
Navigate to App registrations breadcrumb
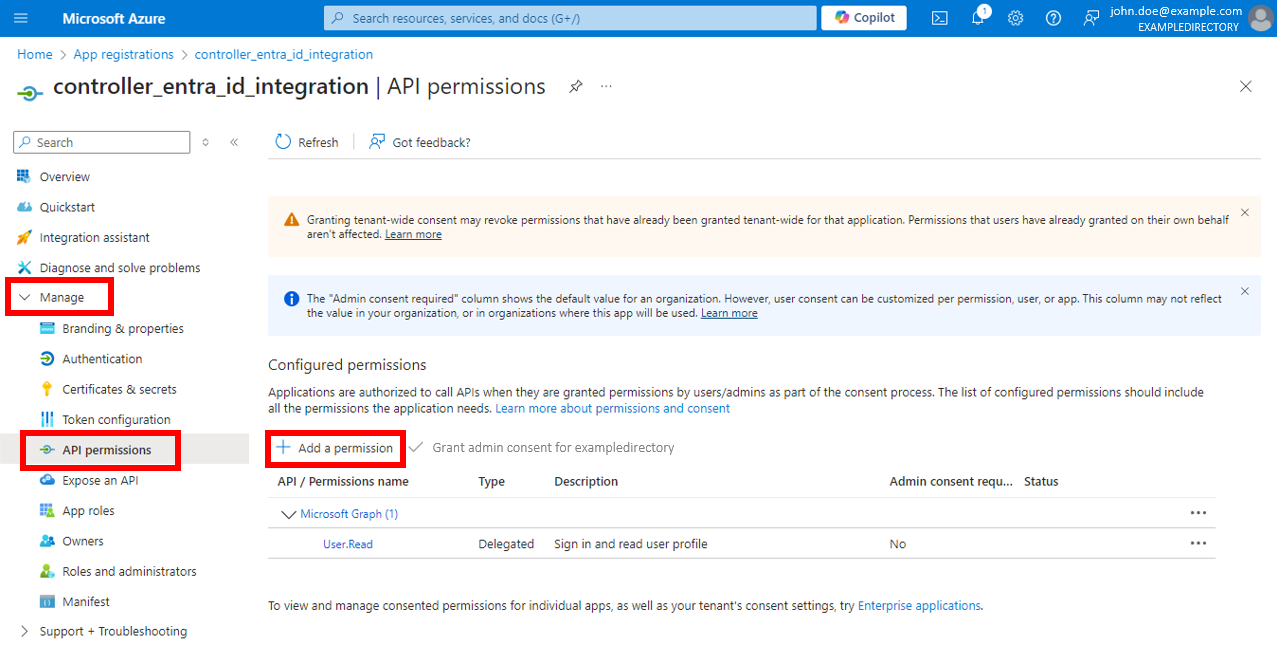pos(123,54)
